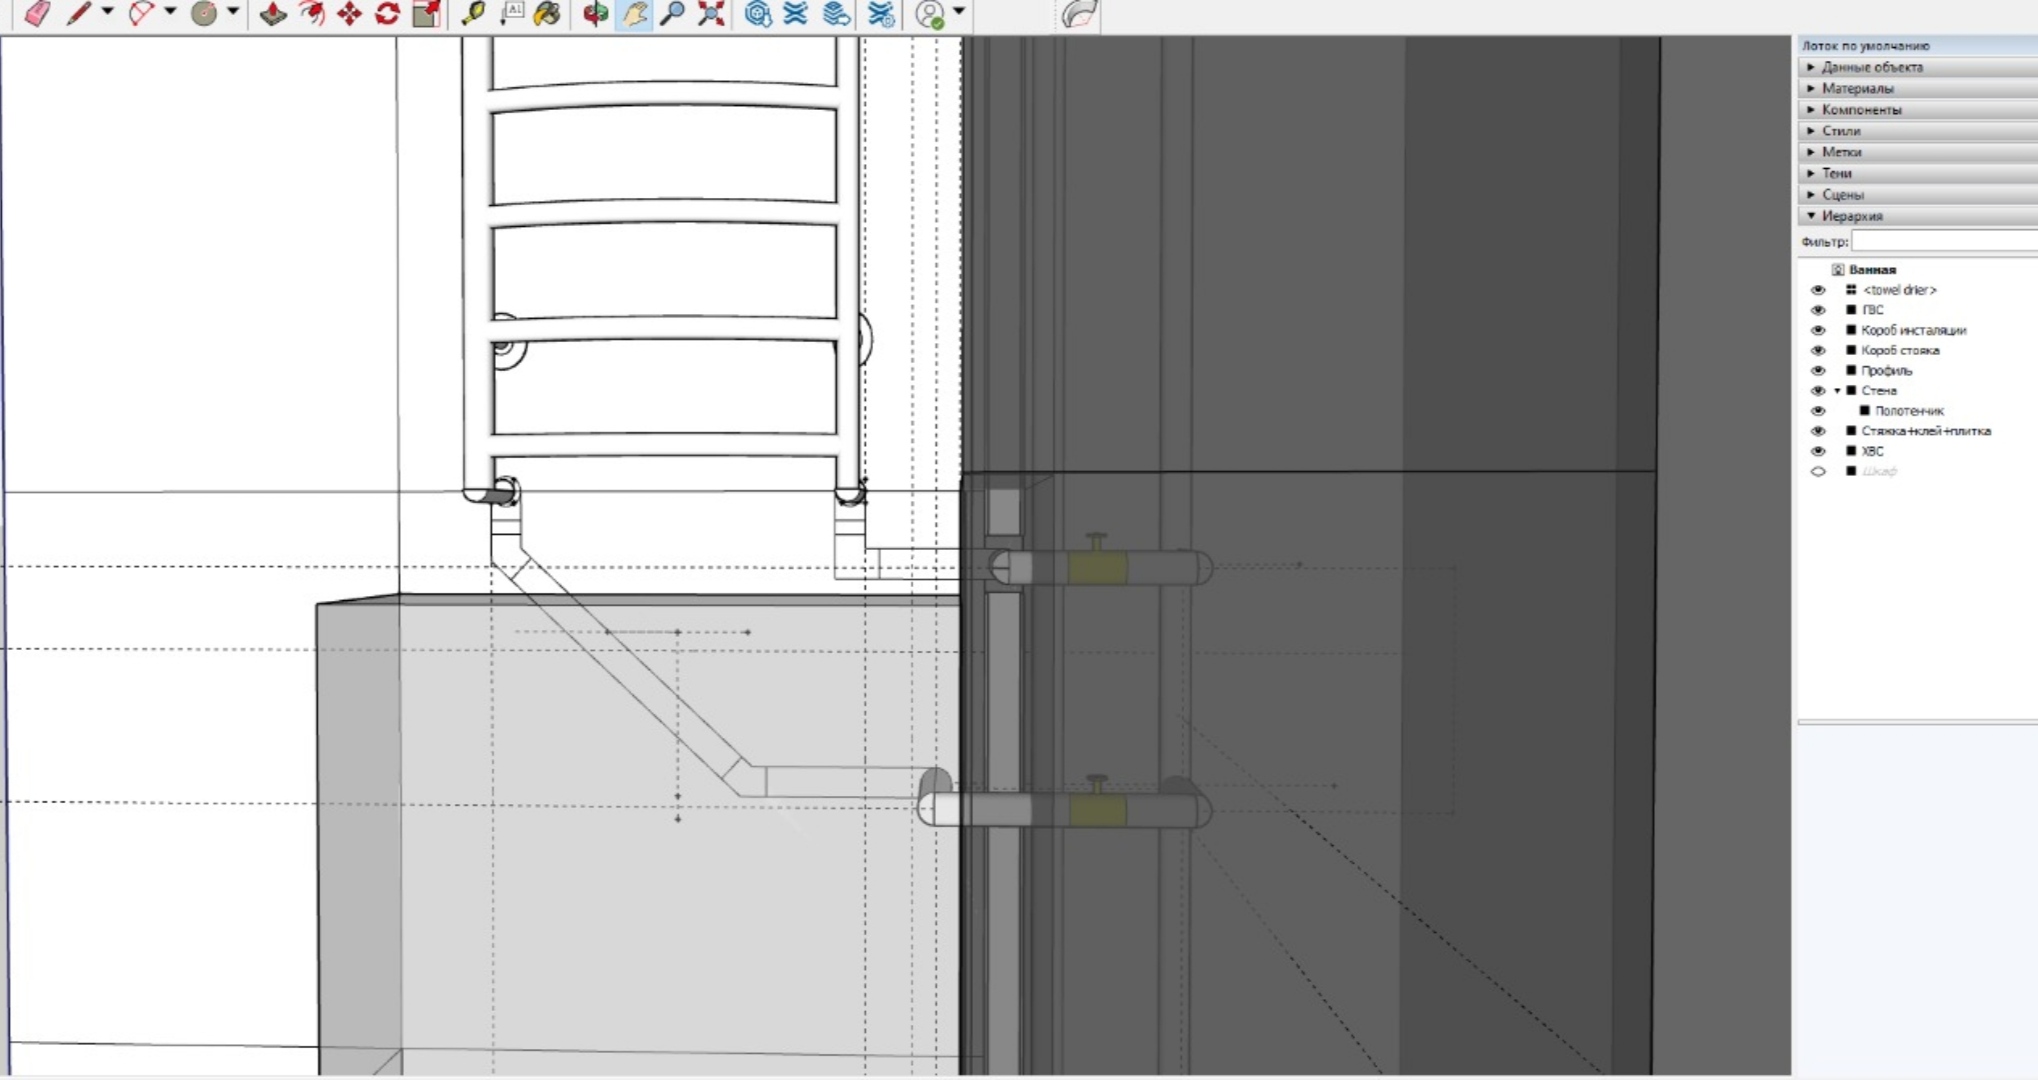Image resolution: width=2038 pixels, height=1080 pixels.
Task: Toggle visibility of Профиль group
Action: (x=1818, y=371)
